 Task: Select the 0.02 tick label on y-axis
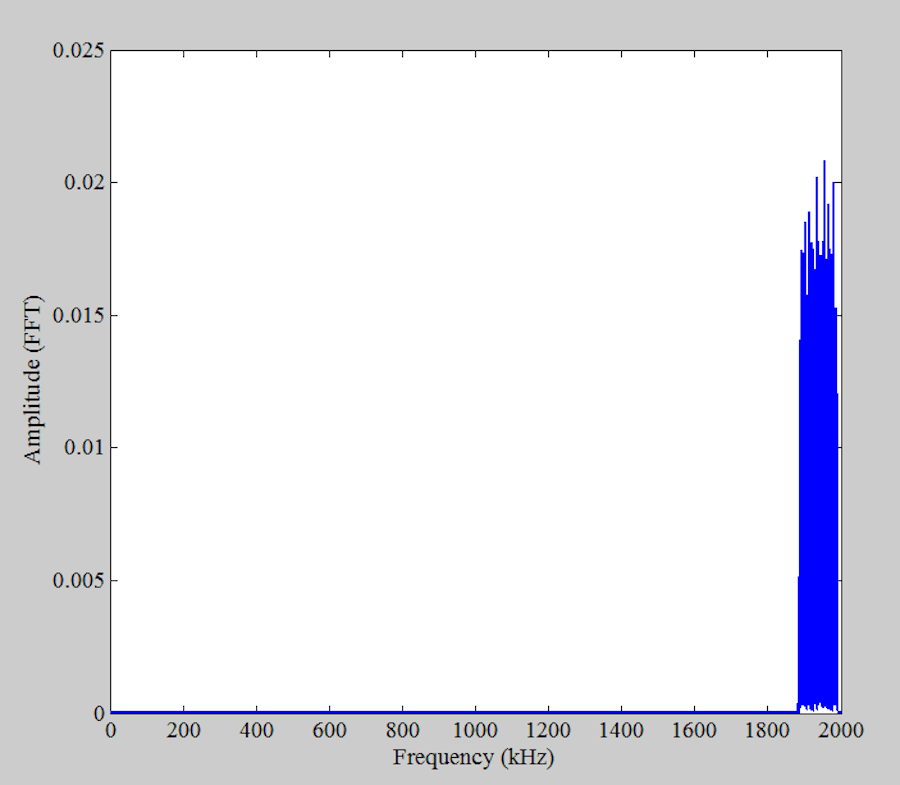(x=84, y=180)
